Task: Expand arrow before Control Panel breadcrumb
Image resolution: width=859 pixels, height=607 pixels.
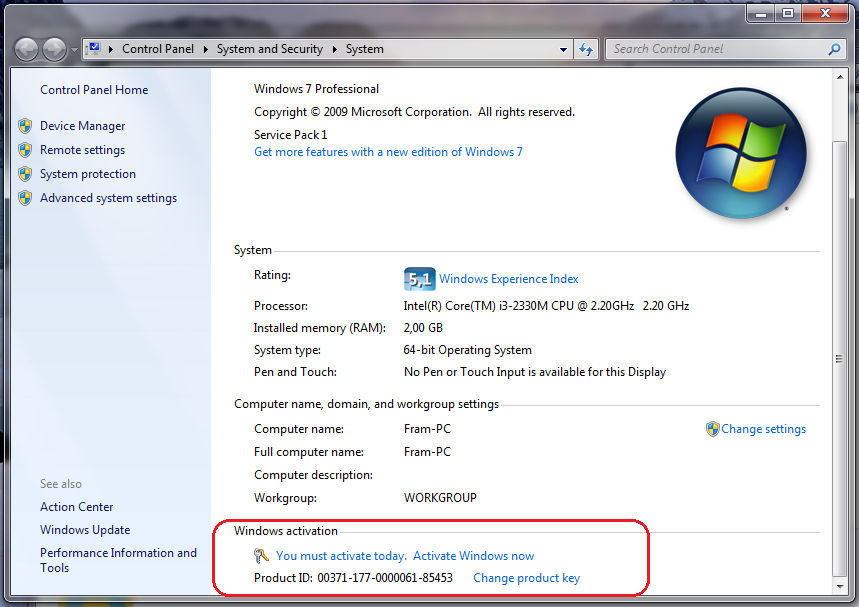Action: [111, 49]
